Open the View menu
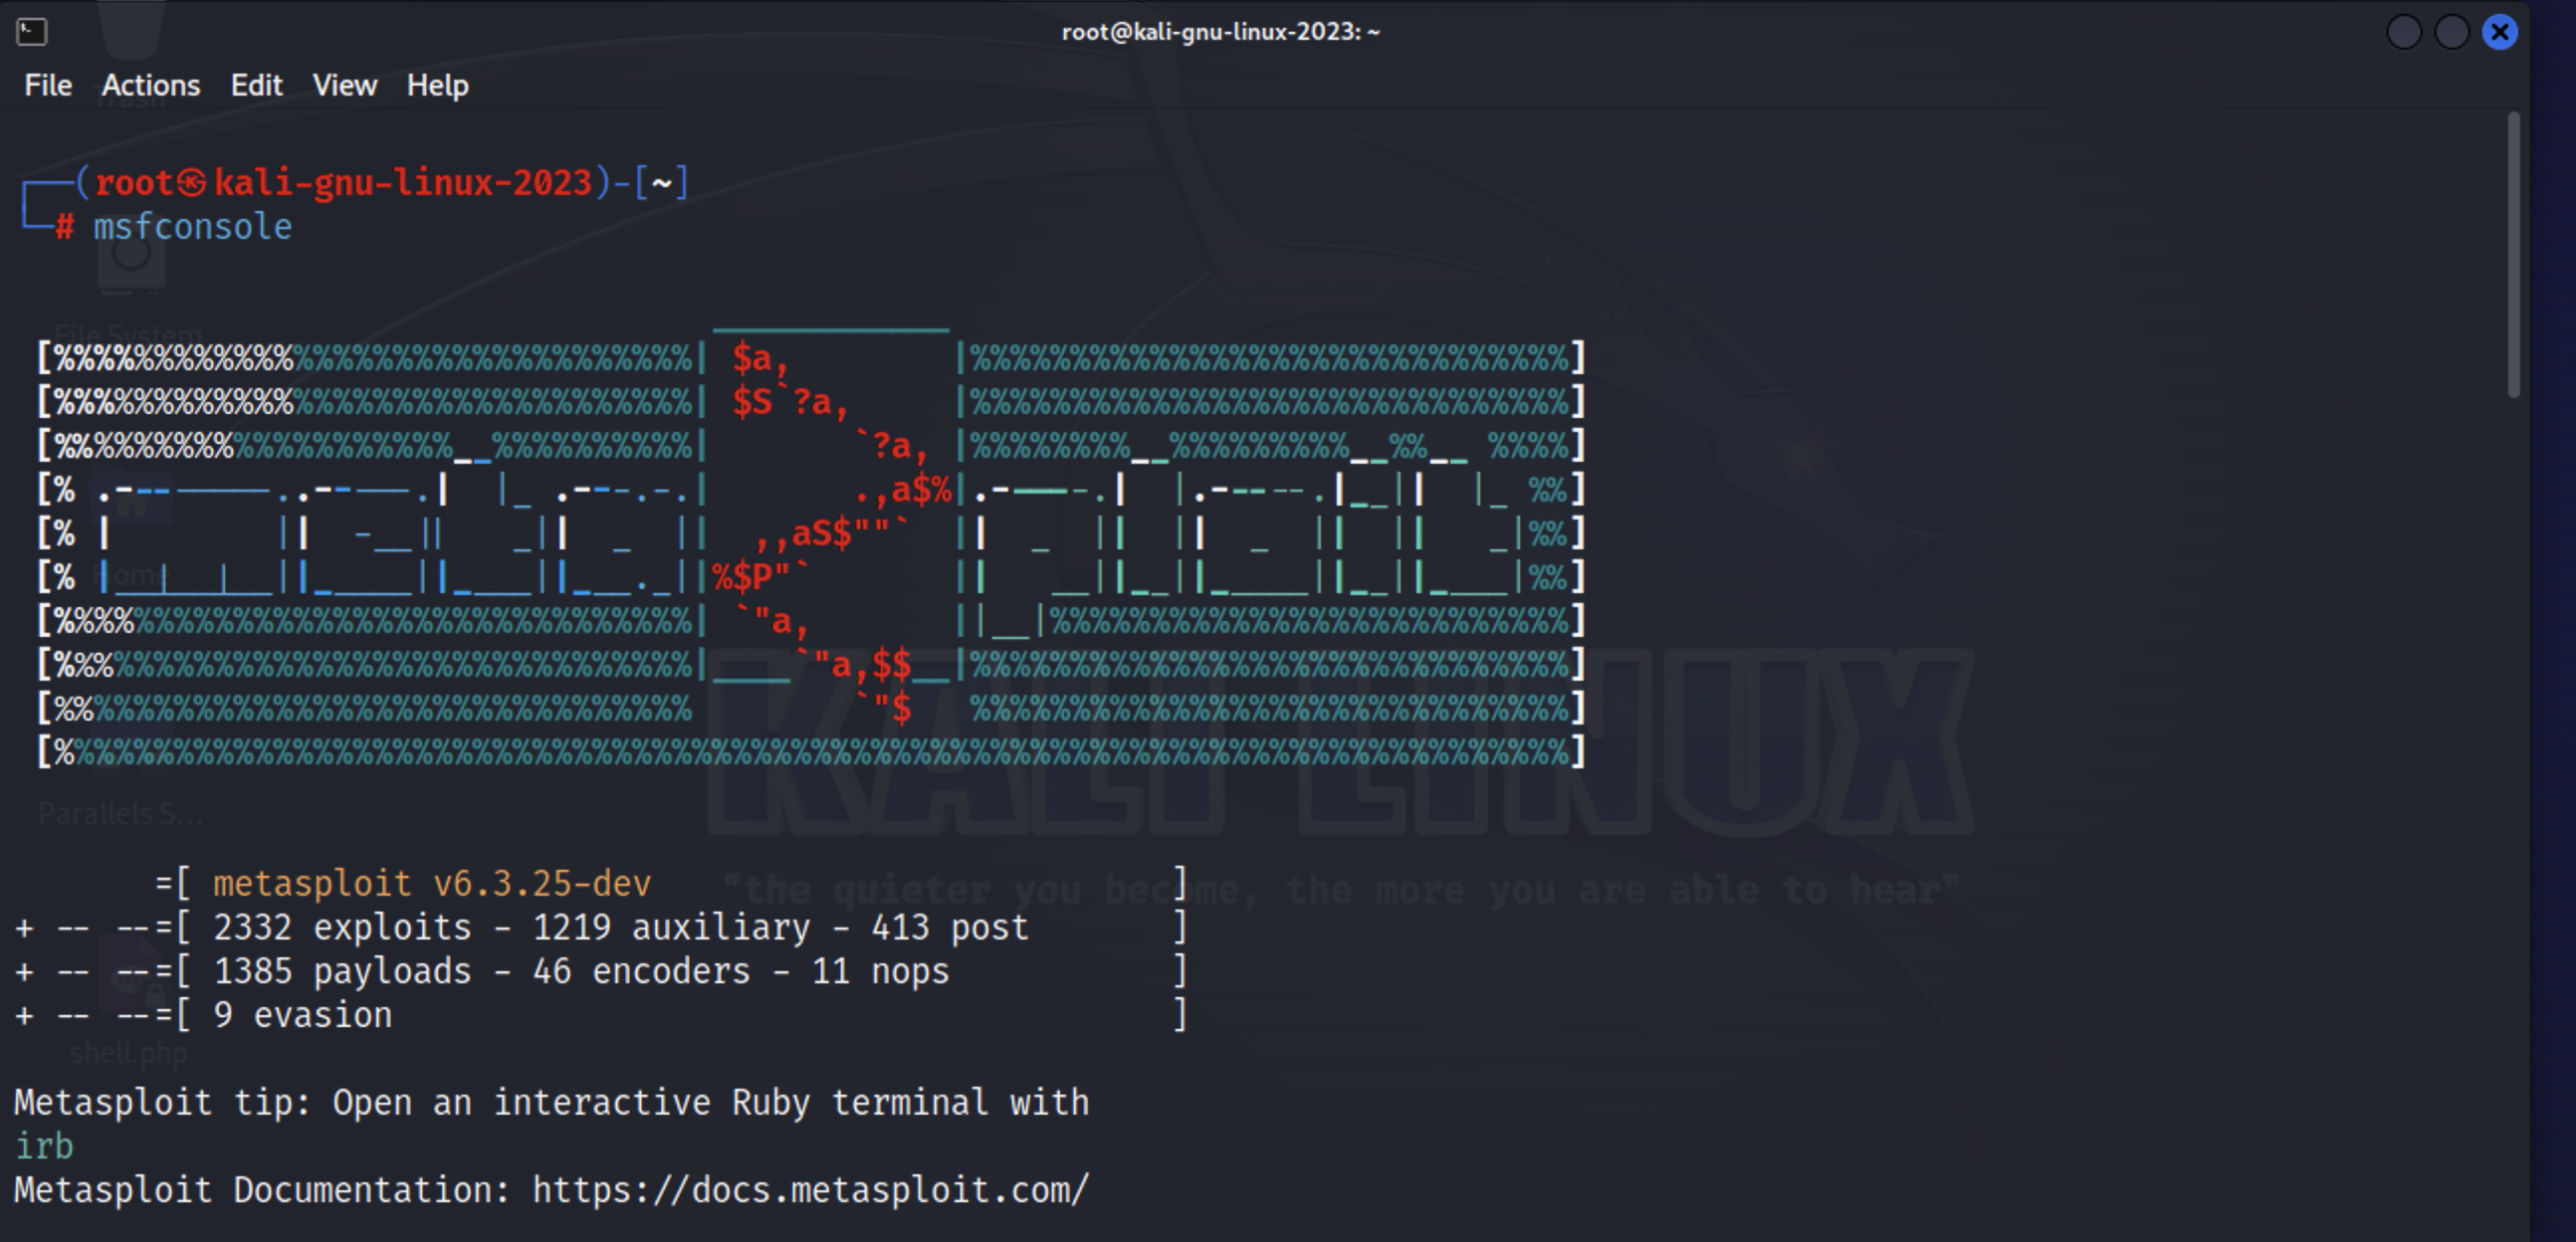 tap(345, 86)
